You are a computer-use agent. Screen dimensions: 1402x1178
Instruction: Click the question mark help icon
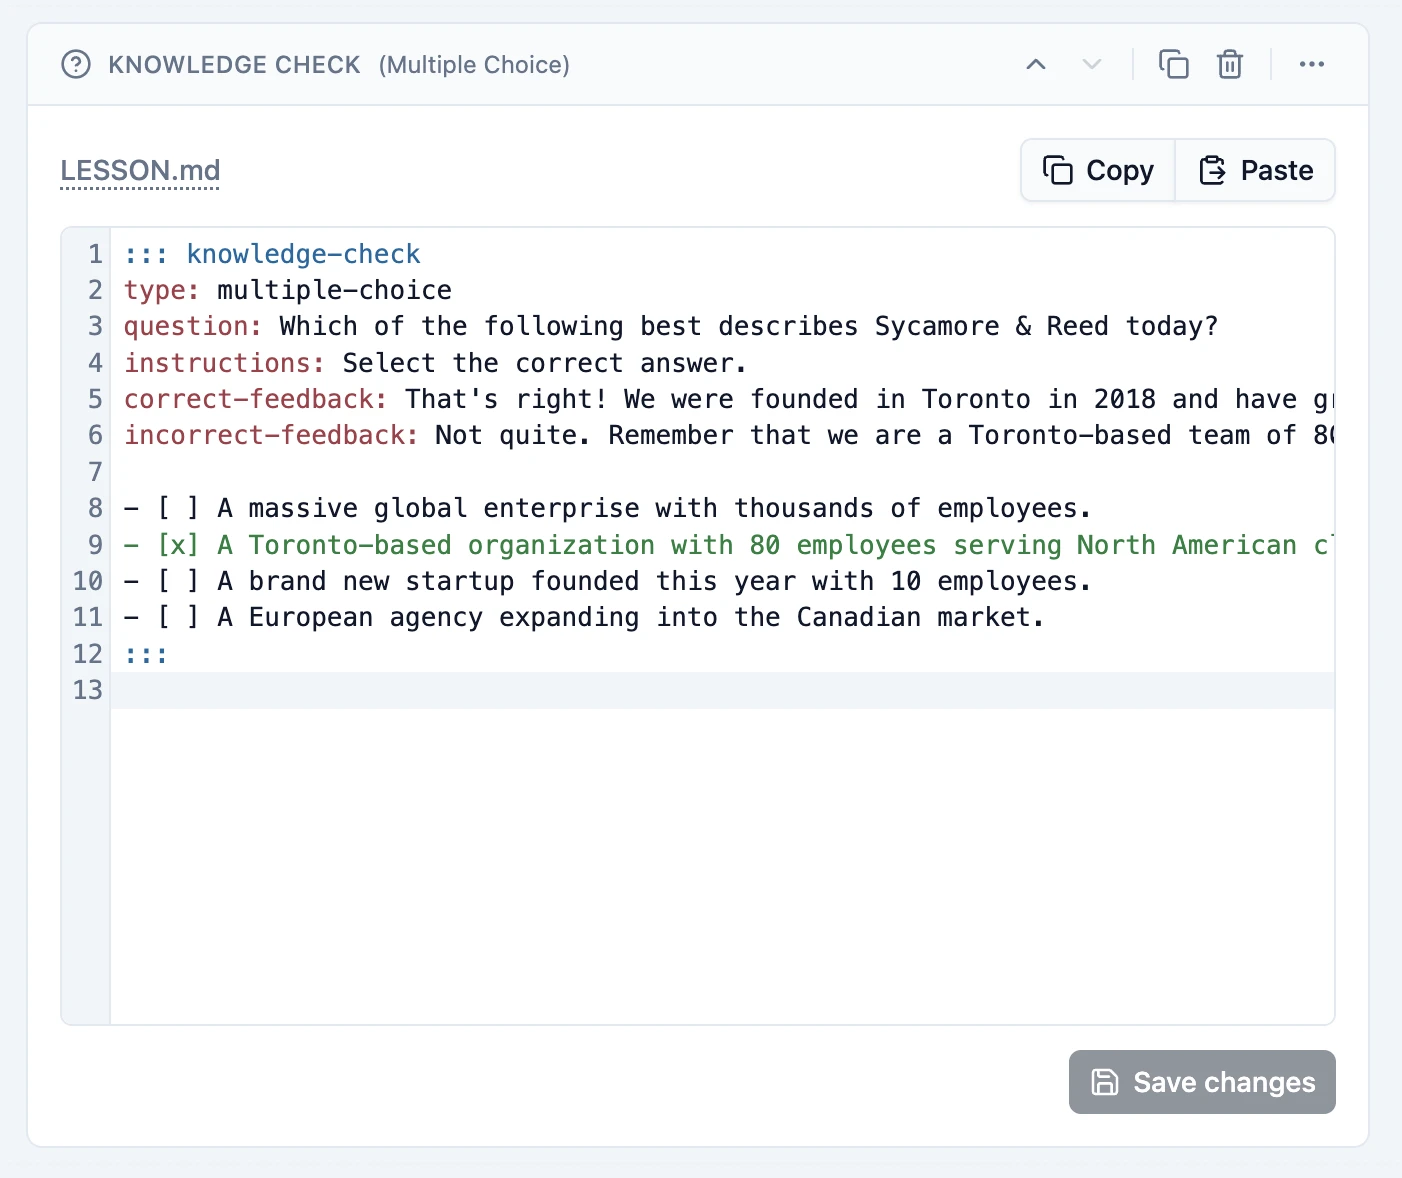(x=76, y=65)
